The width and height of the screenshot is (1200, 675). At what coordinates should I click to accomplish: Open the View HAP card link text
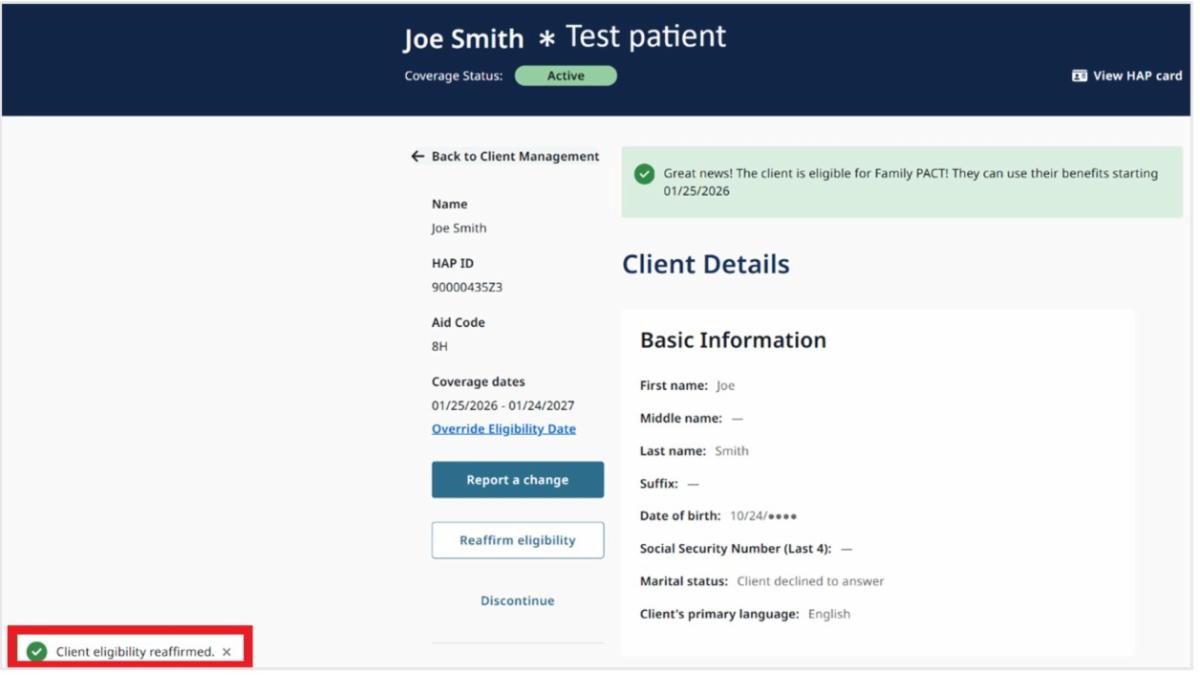(x=1137, y=76)
